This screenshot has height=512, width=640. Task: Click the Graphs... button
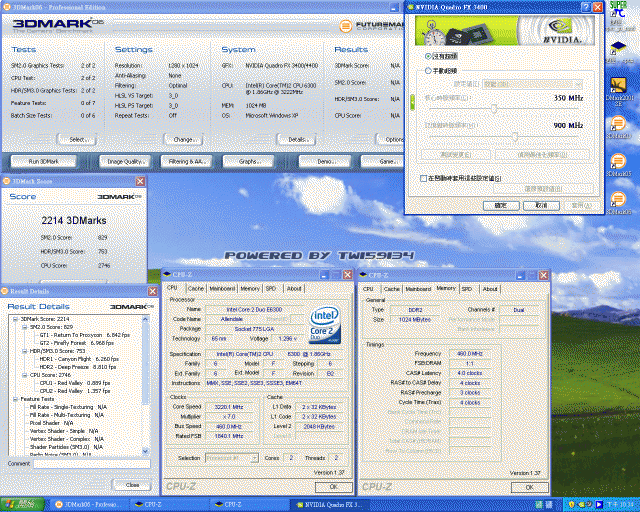[248, 162]
